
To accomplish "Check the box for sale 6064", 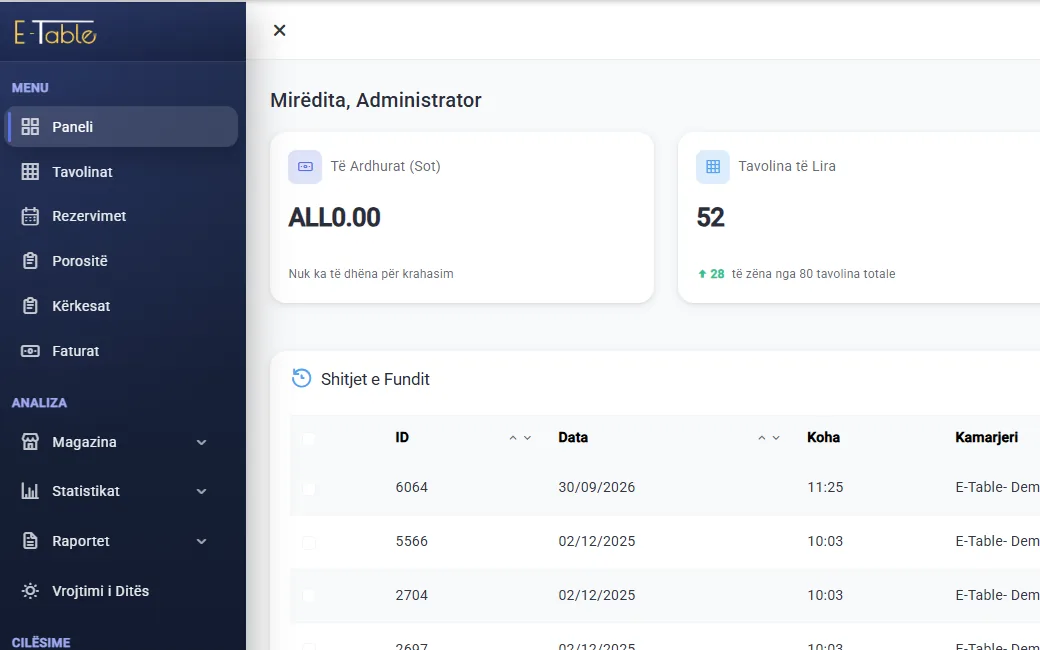I will coord(308,488).
